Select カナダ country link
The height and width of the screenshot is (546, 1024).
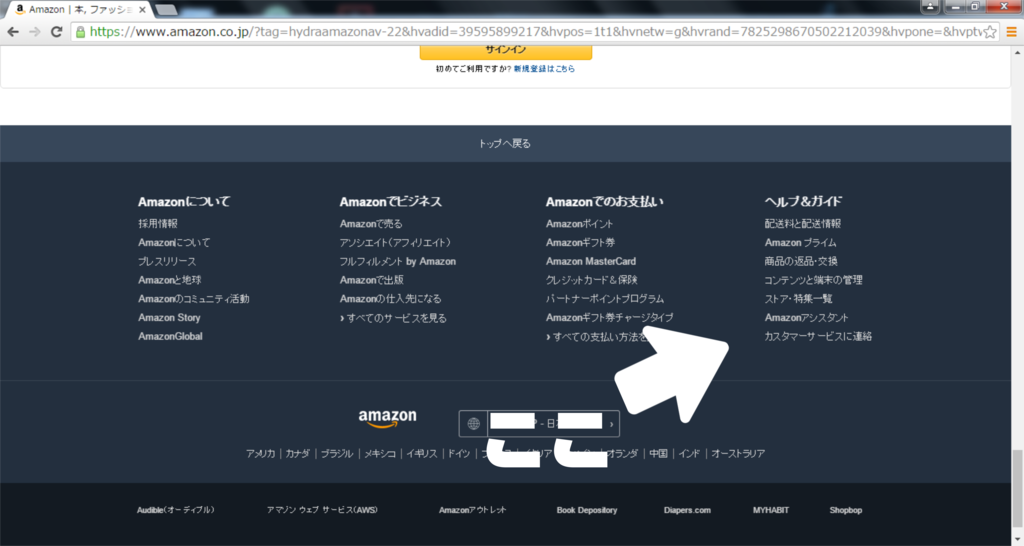coord(297,453)
